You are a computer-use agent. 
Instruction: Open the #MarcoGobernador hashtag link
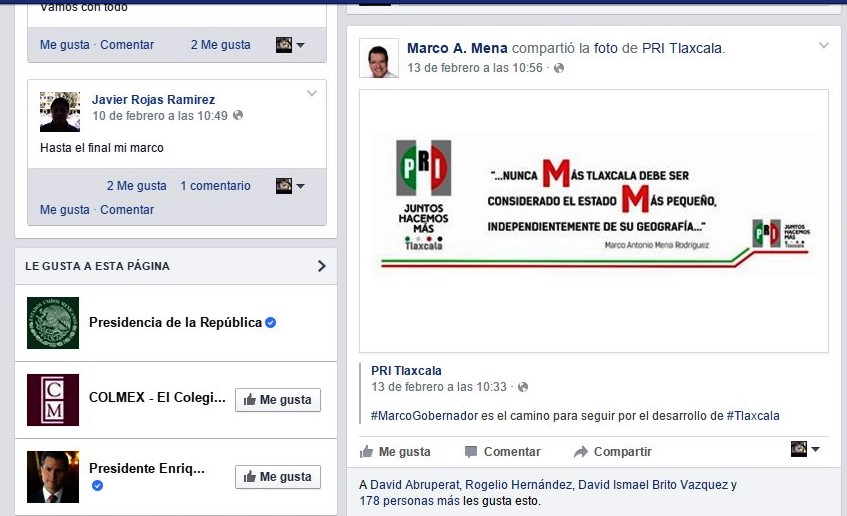(x=424, y=416)
